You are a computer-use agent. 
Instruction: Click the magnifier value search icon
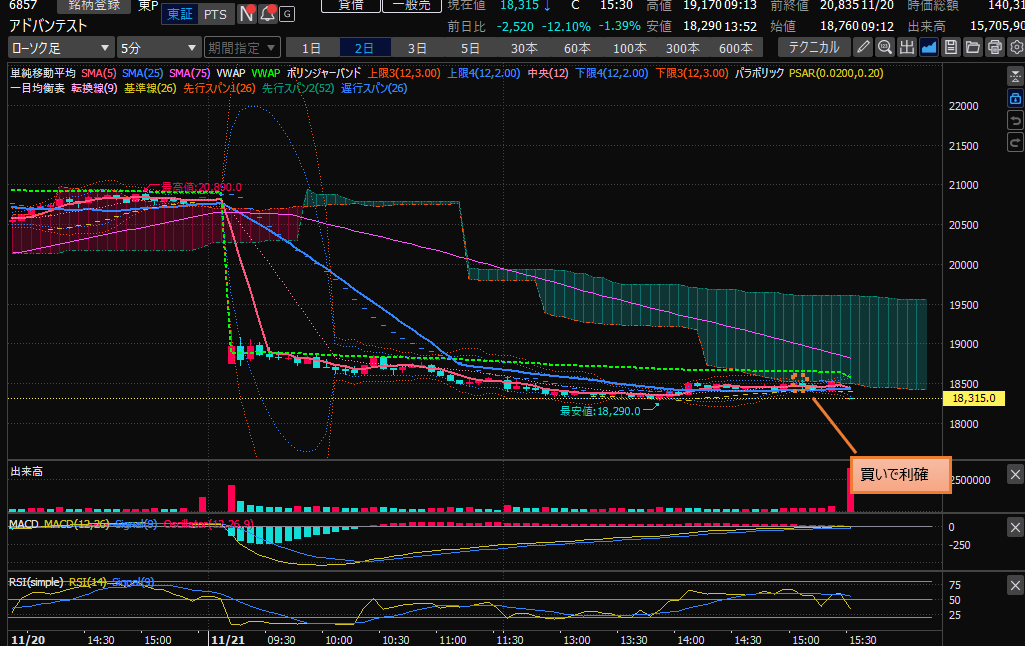[885, 47]
